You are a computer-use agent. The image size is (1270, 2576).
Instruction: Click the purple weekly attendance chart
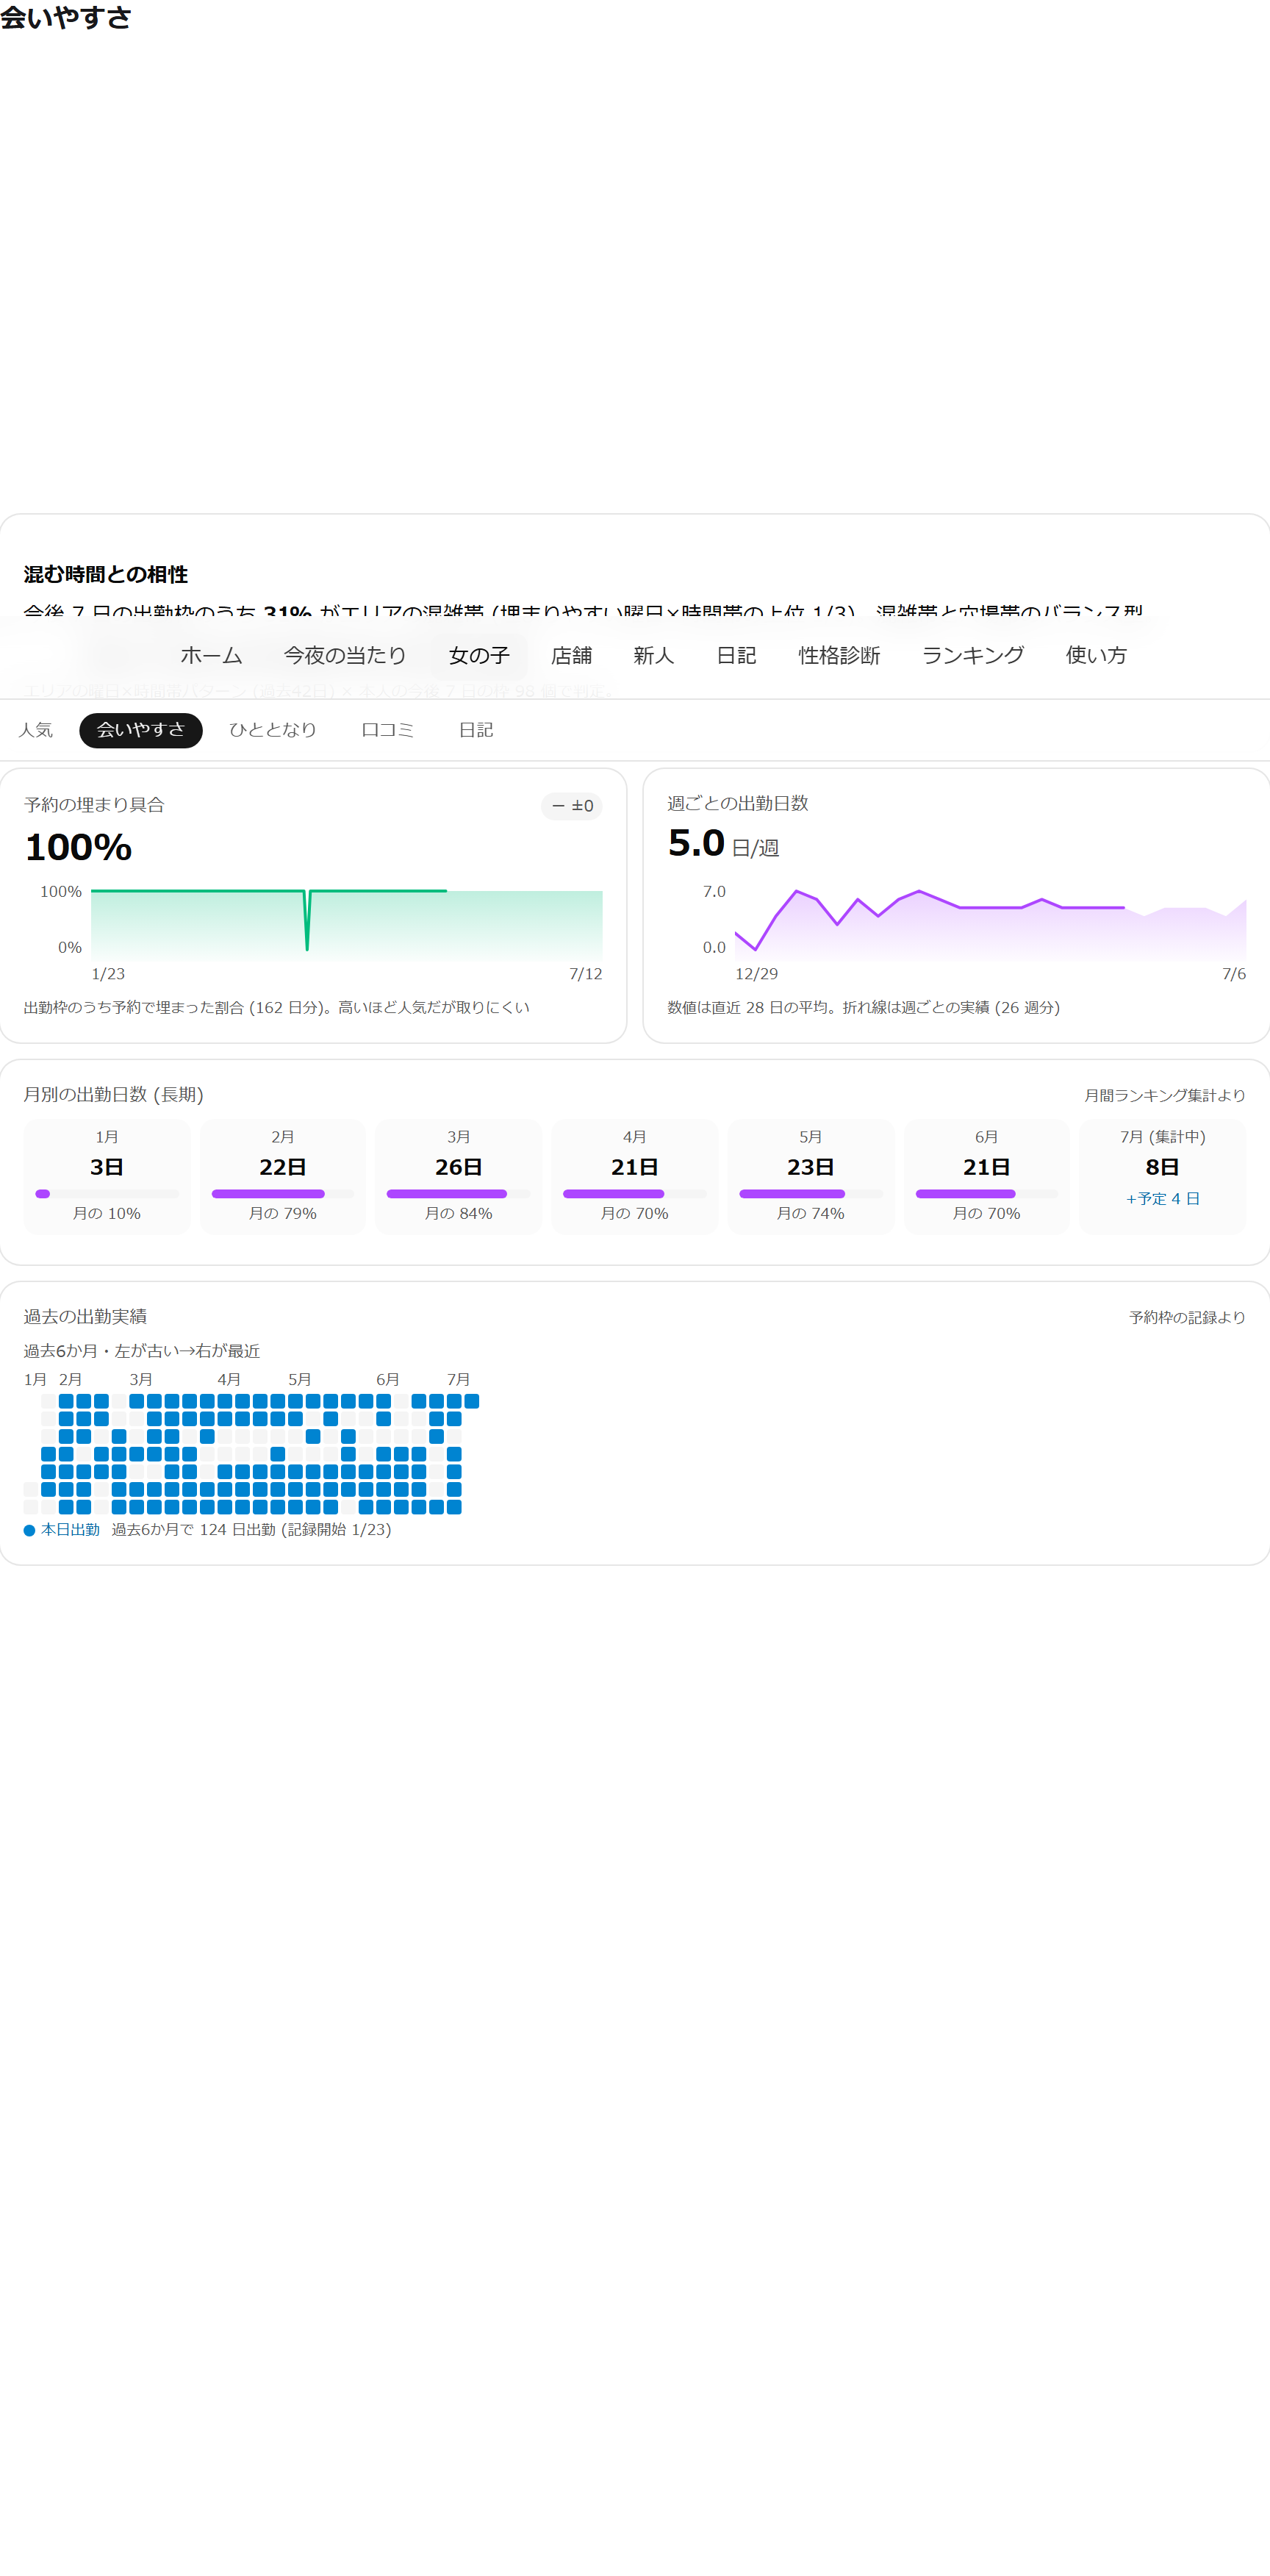pos(990,923)
